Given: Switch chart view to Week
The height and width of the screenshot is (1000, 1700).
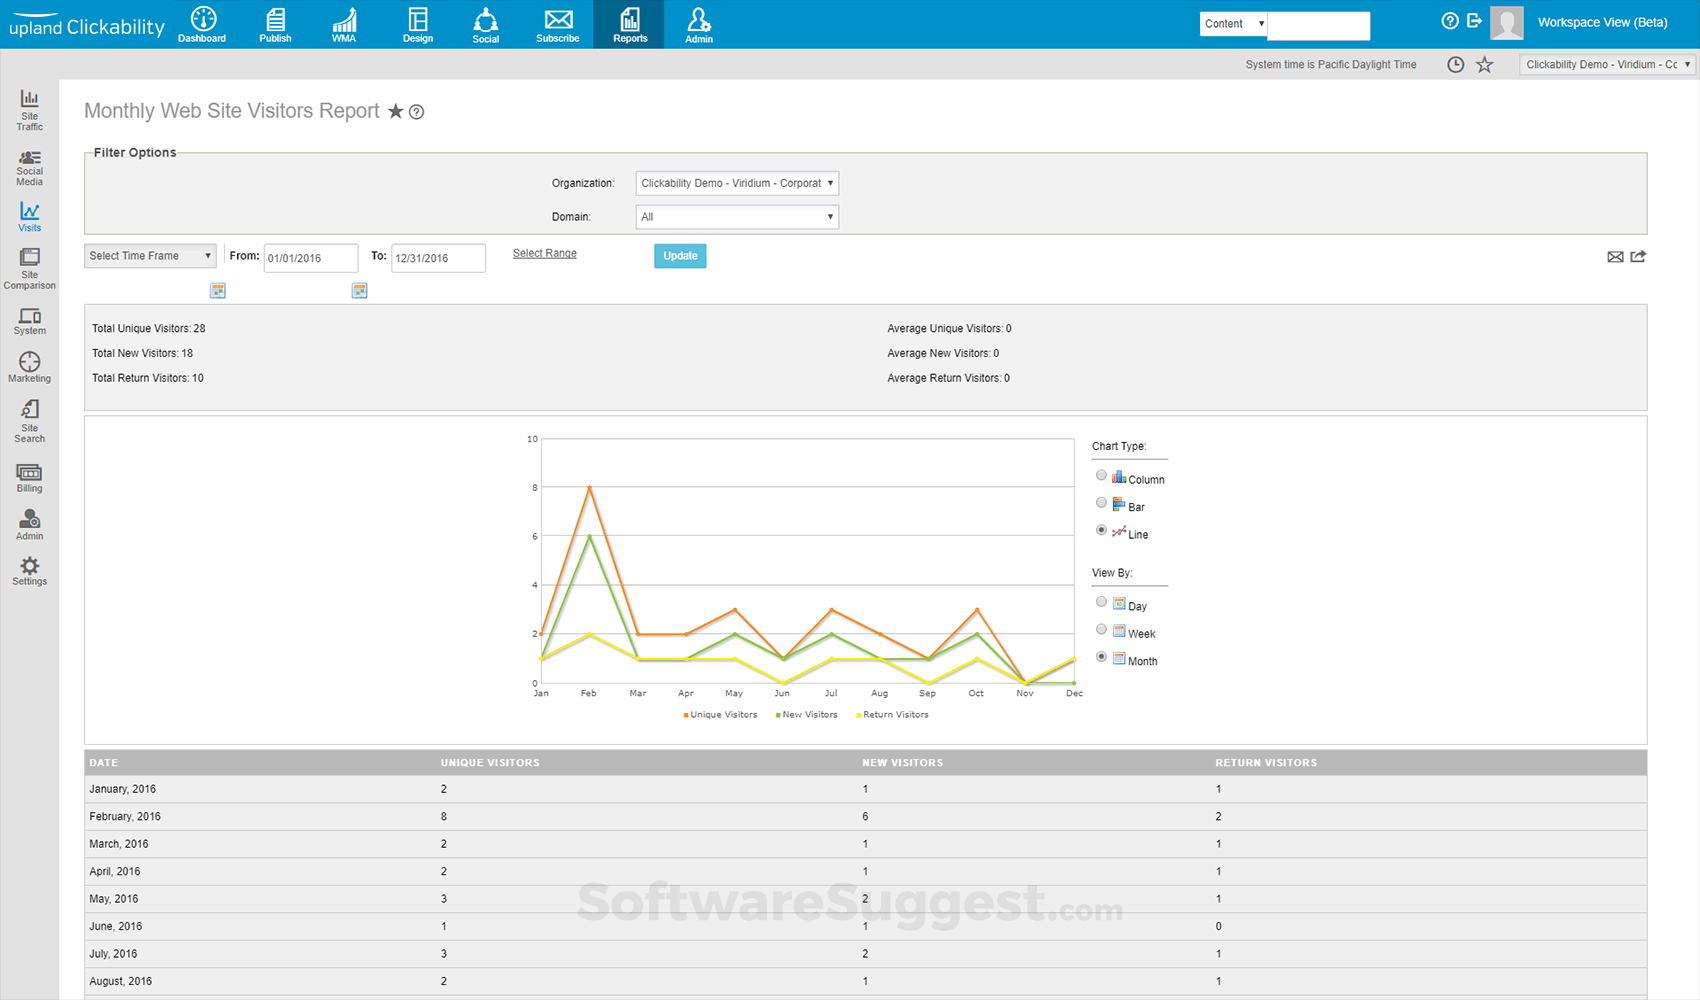Looking at the screenshot, I should pos(1101,629).
